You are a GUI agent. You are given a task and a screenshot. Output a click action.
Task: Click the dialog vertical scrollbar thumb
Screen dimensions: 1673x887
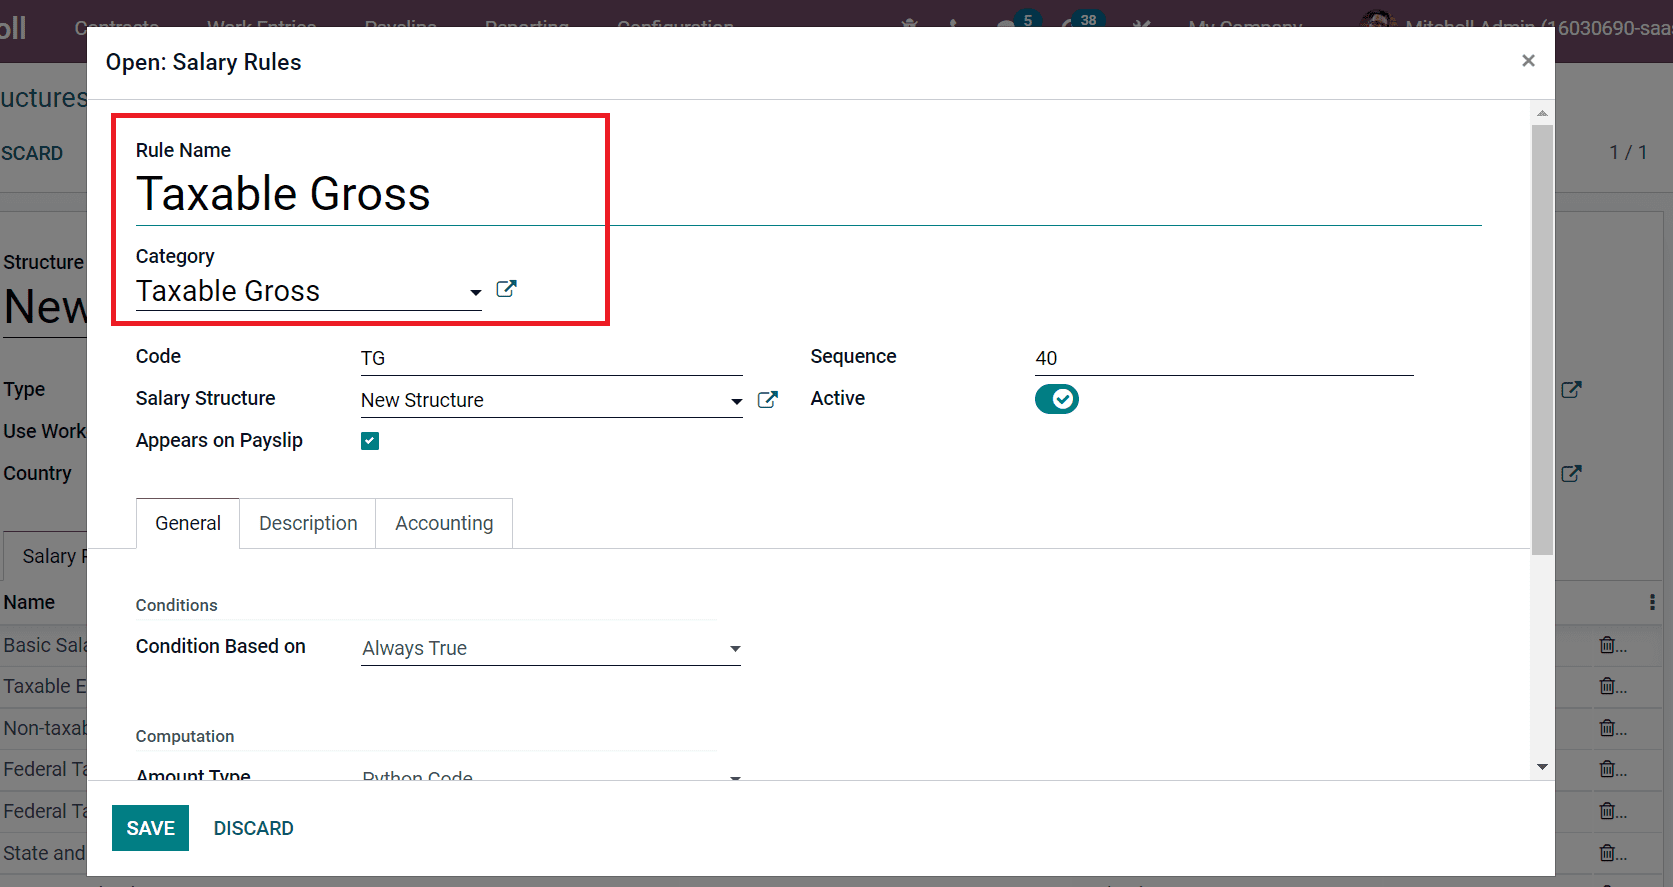click(1542, 340)
